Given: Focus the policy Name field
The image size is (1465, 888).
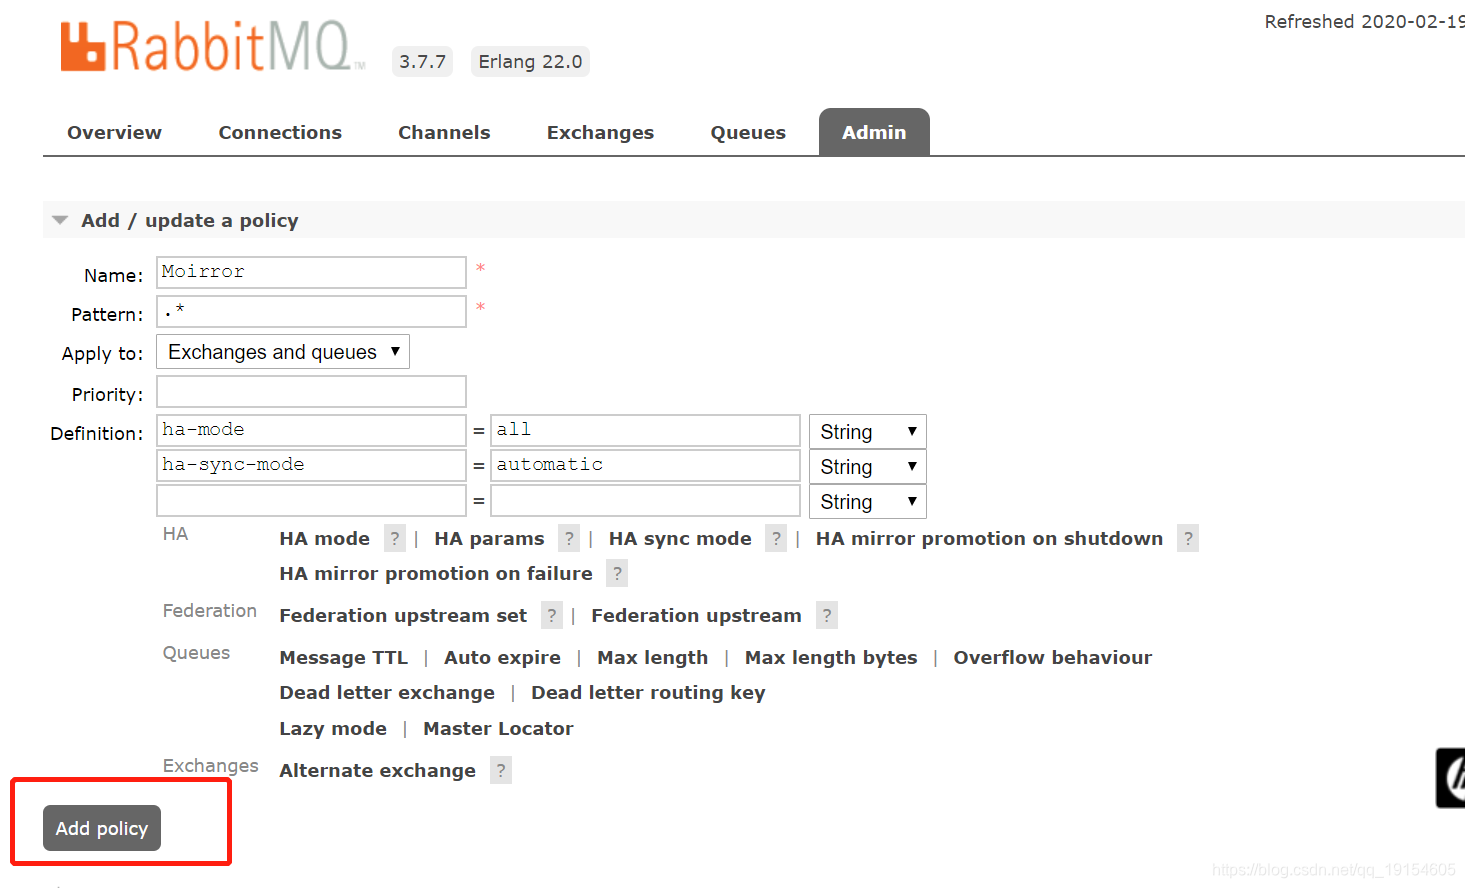Looking at the screenshot, I should [311, 273].
